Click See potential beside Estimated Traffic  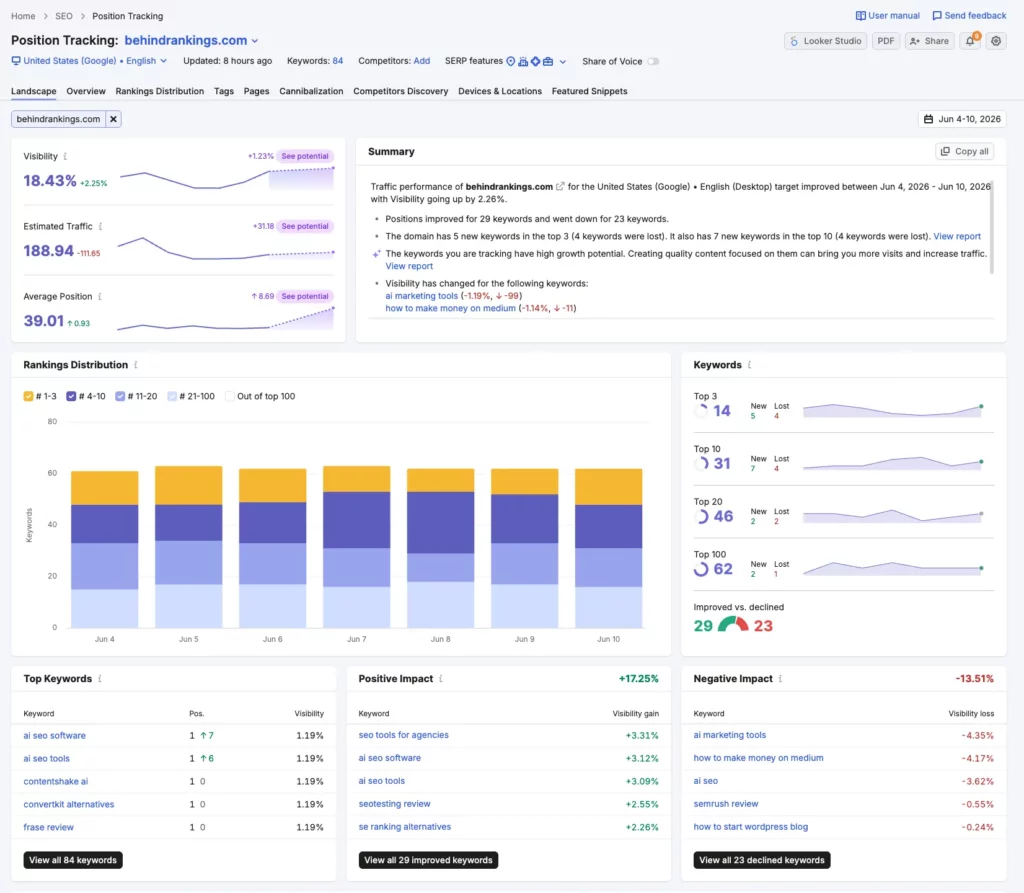(304, 226)
